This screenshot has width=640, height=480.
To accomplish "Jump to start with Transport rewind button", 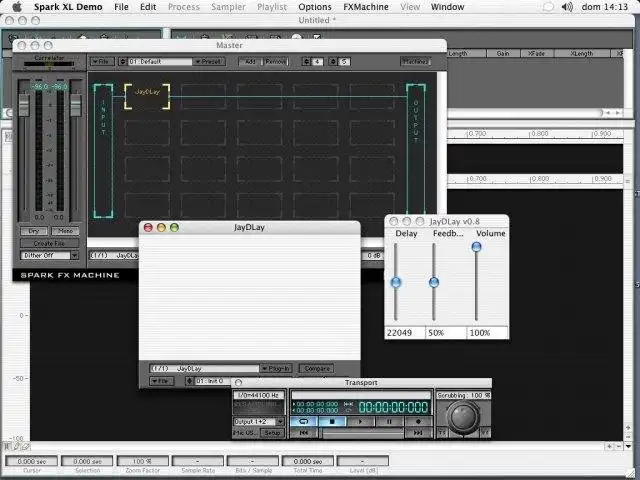I will [304, 433].
